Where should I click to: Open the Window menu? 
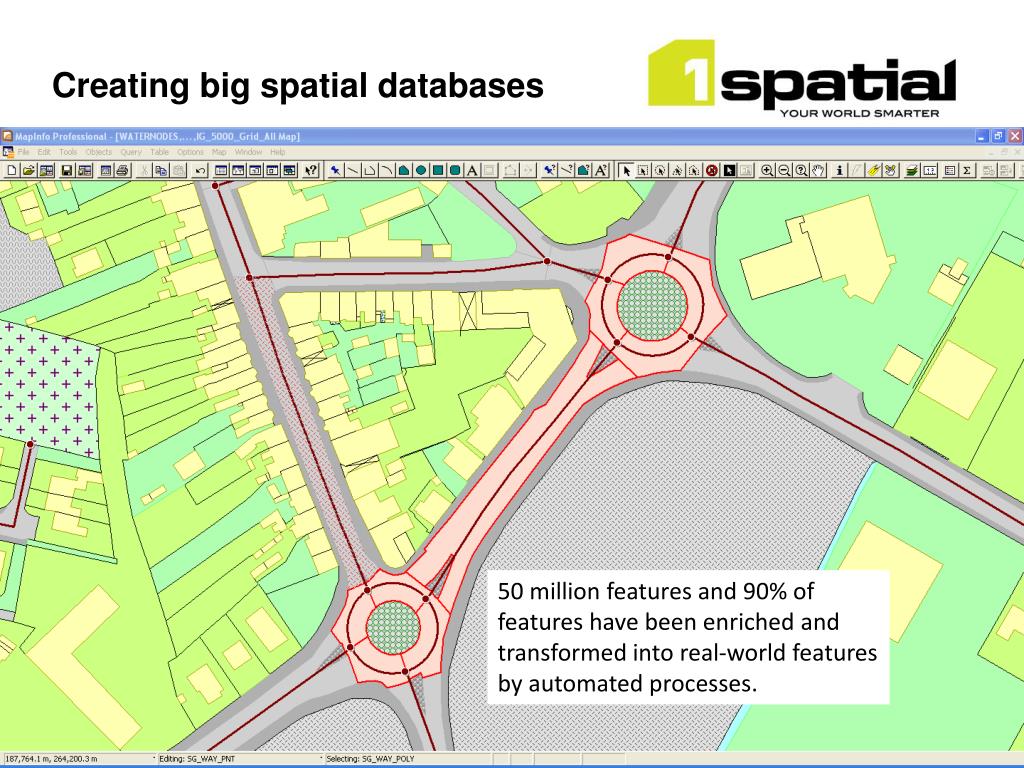pyautogui.click(x=248, y=152)
